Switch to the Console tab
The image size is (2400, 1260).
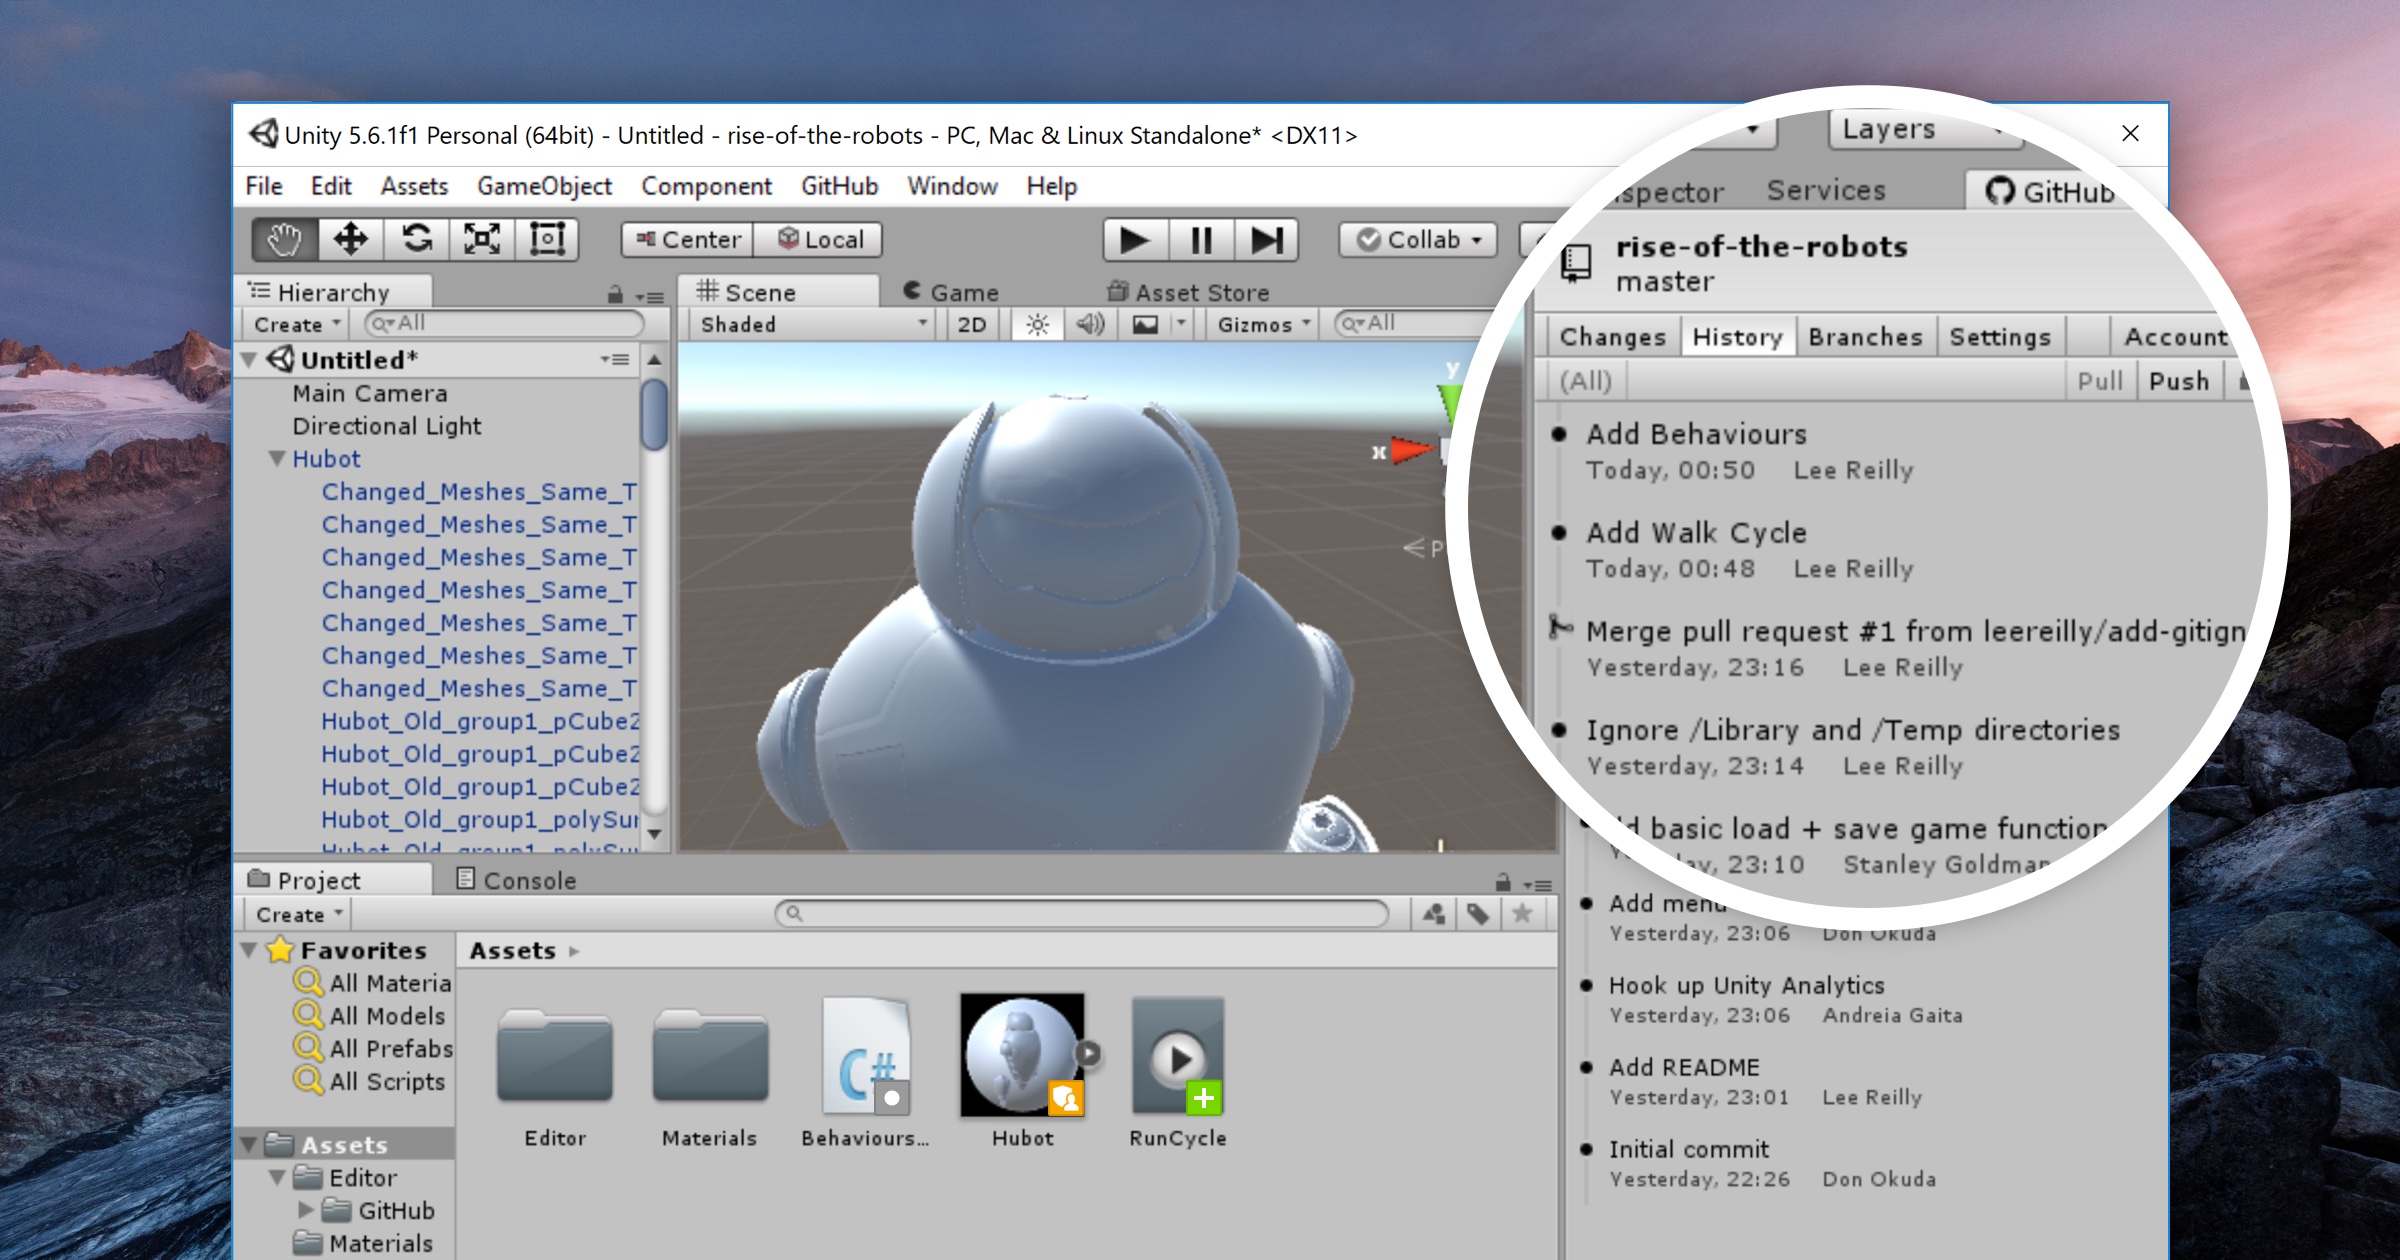516,880
